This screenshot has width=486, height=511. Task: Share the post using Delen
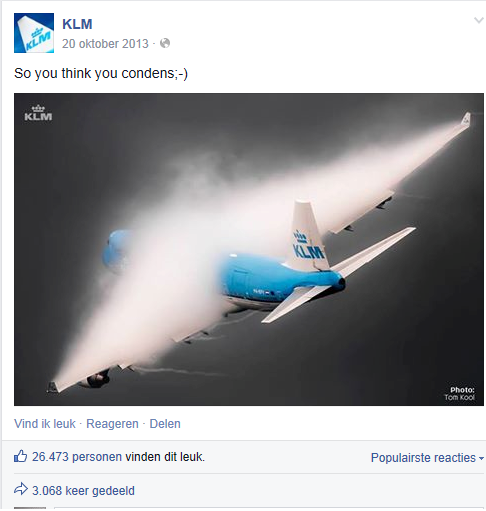tap(165, 424)
